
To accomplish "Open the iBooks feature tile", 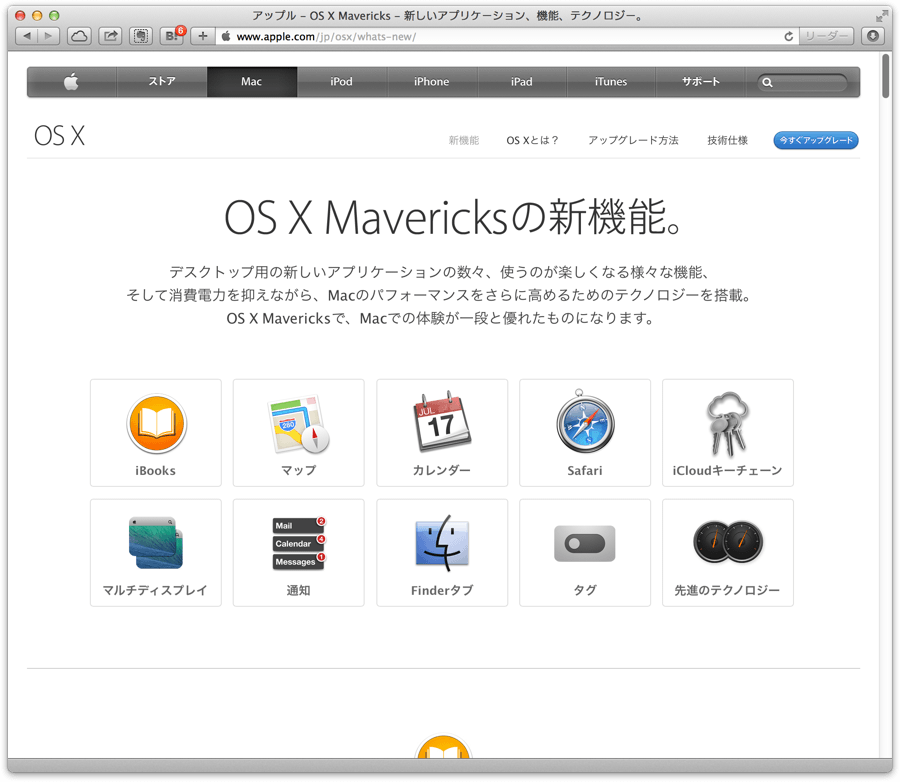I will click(156, 432).
